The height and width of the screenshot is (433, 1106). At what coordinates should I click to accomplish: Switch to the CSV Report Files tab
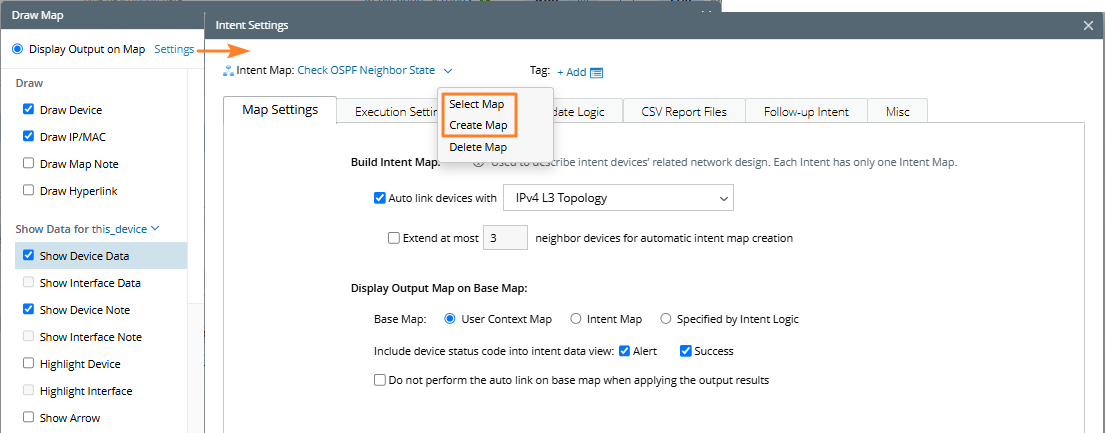(x=684, y=111)
